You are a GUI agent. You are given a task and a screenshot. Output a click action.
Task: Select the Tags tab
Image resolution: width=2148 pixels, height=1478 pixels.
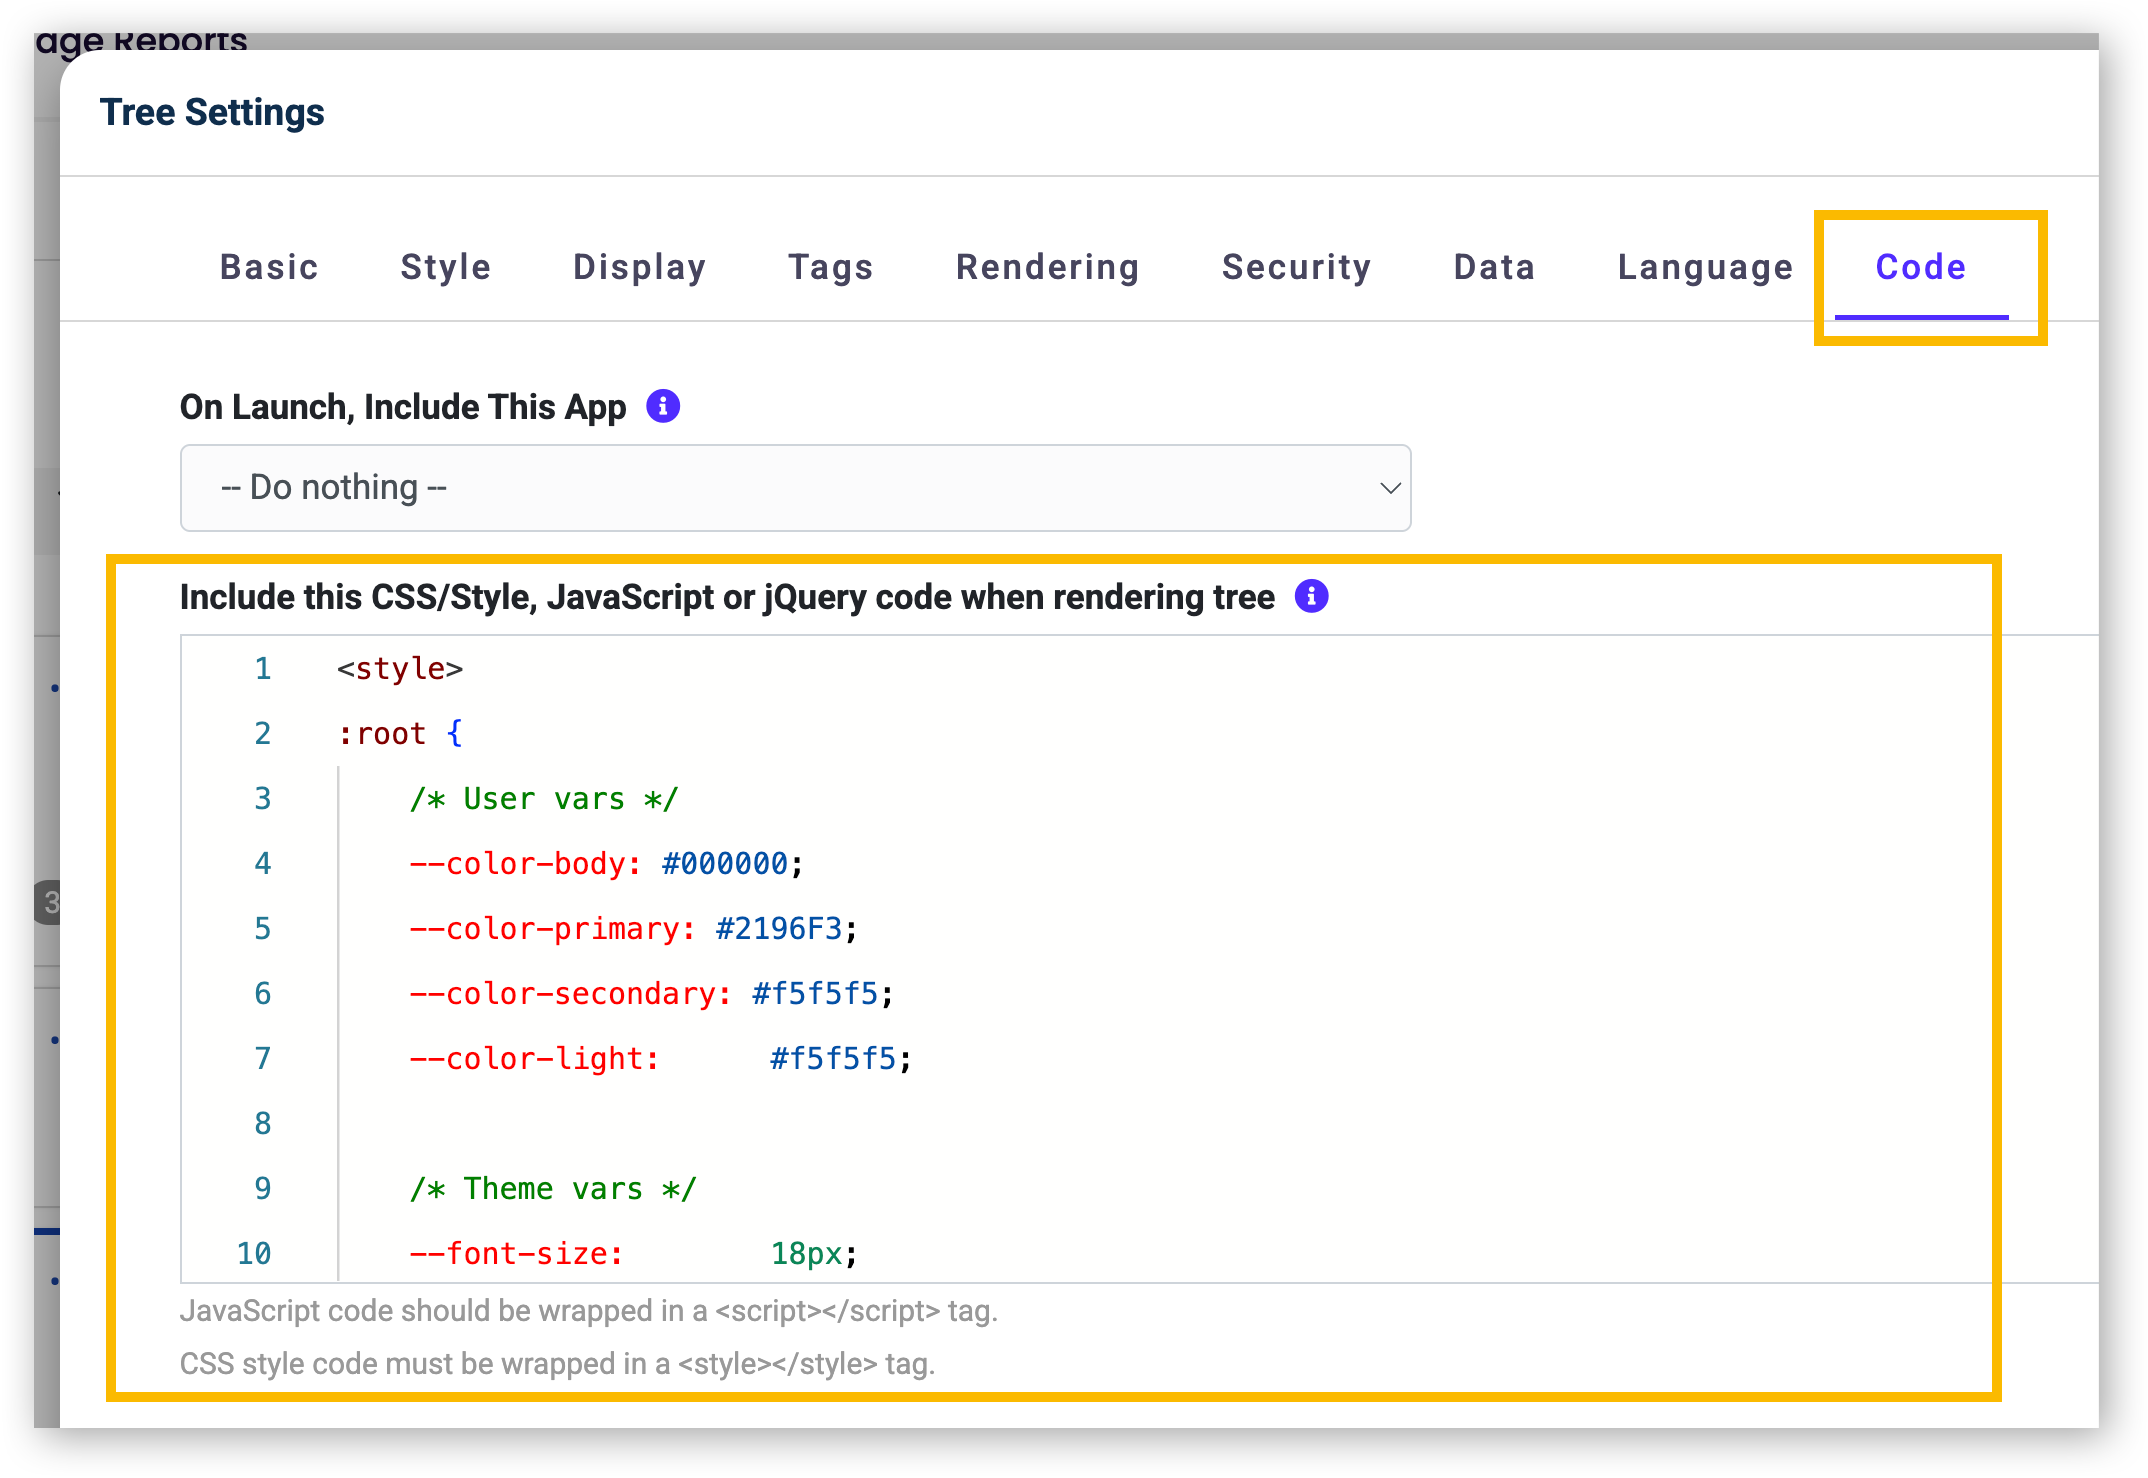pyautogui.click(x=831, y=267)
